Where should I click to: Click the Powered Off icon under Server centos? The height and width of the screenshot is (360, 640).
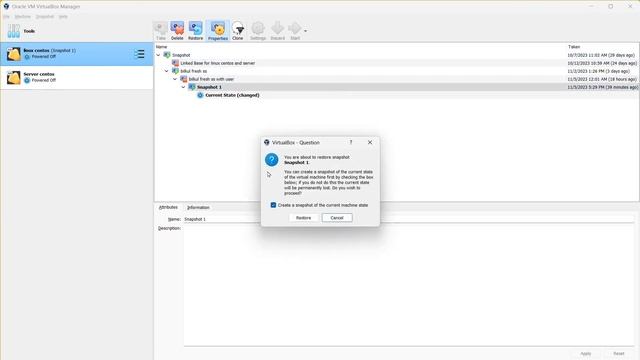pos(27,80)
